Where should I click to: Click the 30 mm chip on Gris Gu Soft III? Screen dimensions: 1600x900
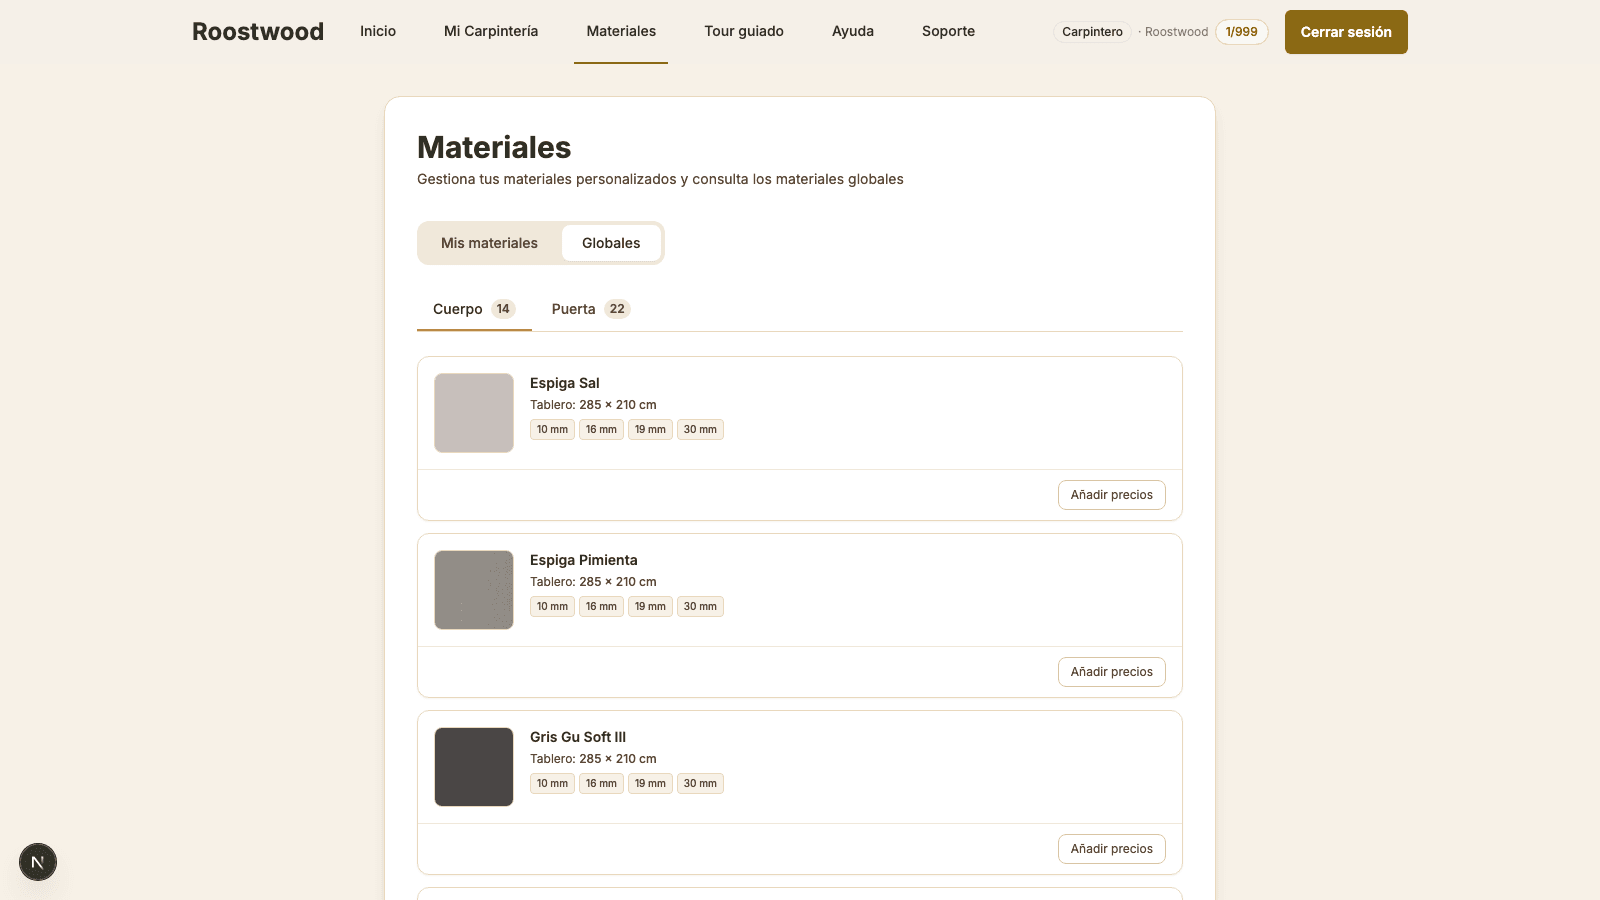pyautogui.click(x=700, y=784)
